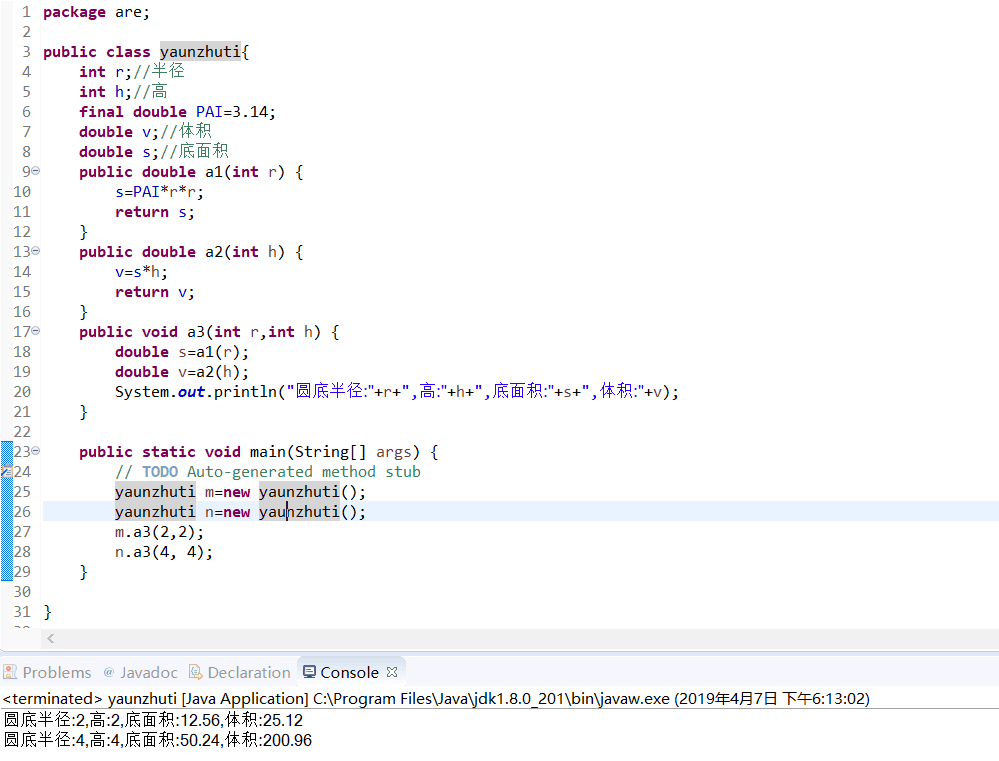The height and width of the screenshot is (761, 999).
Task: Click 's=PAI*r*r;' statement on line 10
Action: click(x=159, y=192)
